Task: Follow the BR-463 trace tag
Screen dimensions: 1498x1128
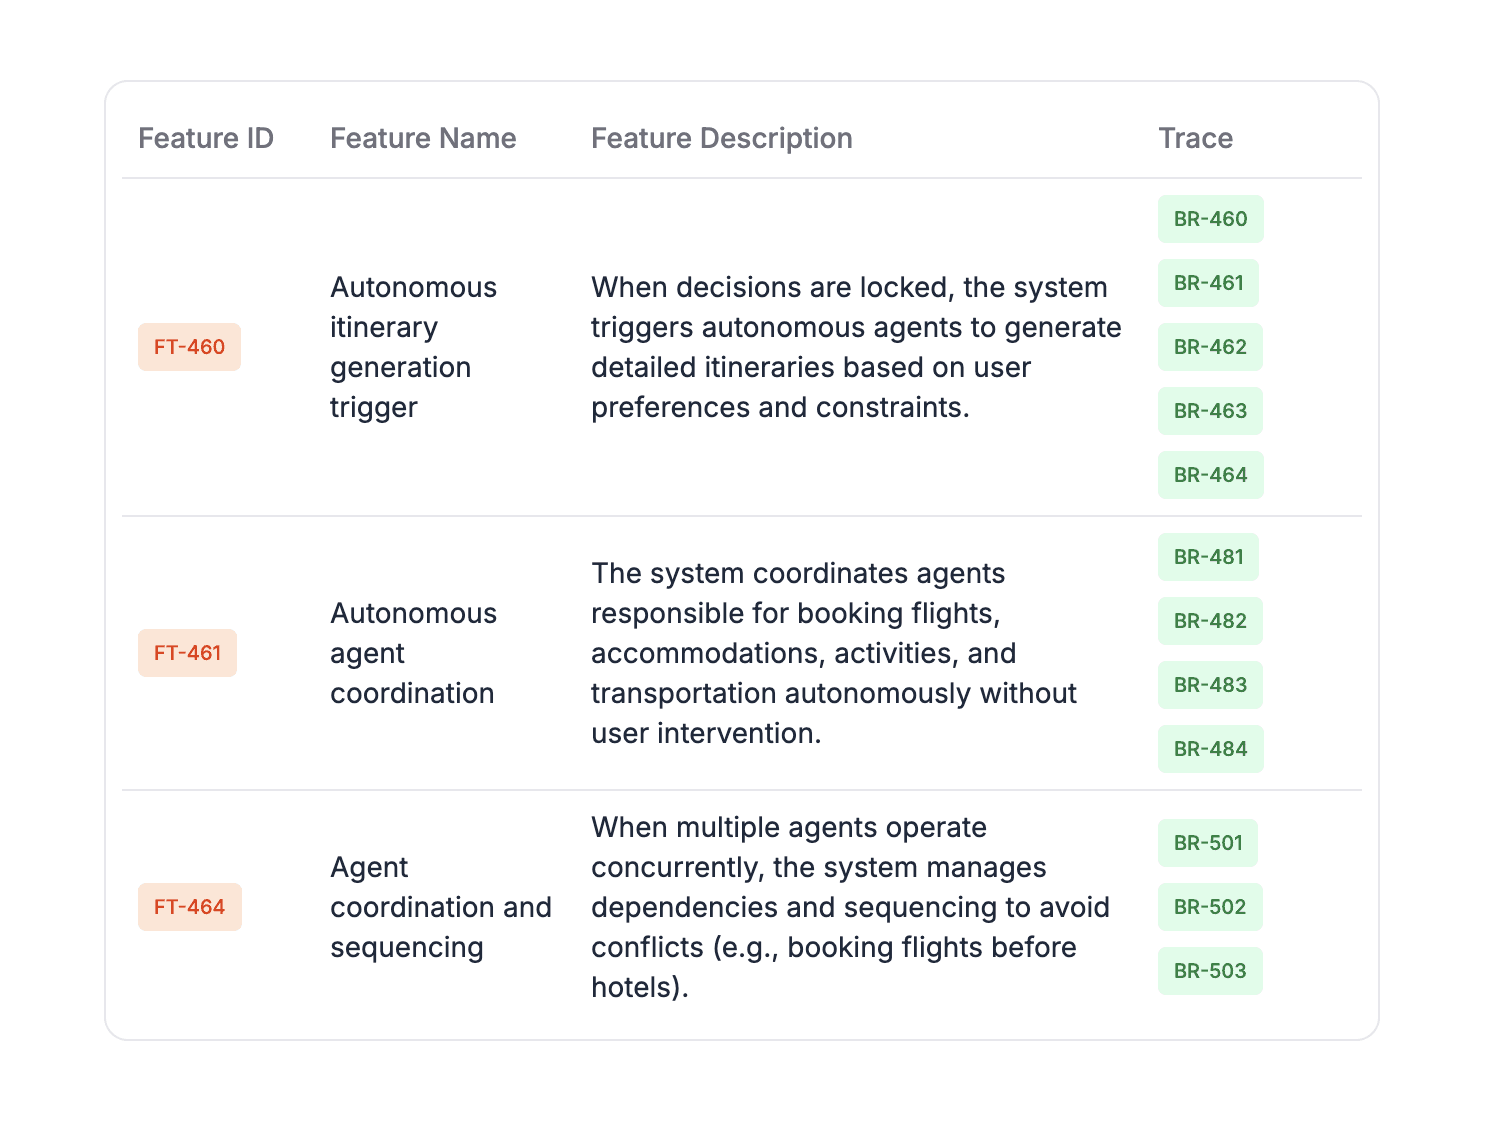Action: pyautogui.click(x=1210, y=411)
